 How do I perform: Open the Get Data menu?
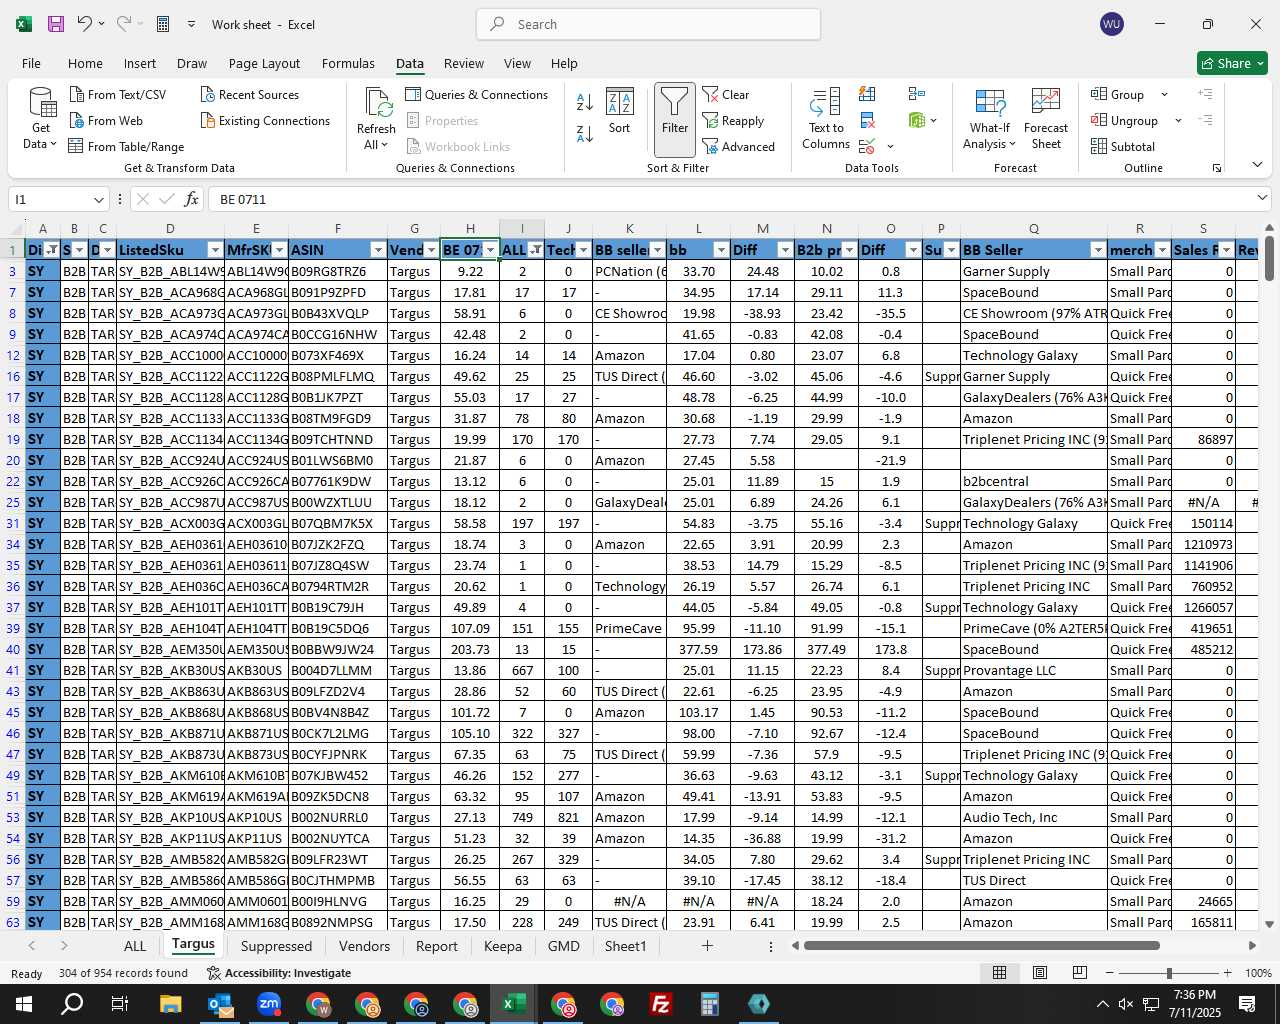pos(40,119)
